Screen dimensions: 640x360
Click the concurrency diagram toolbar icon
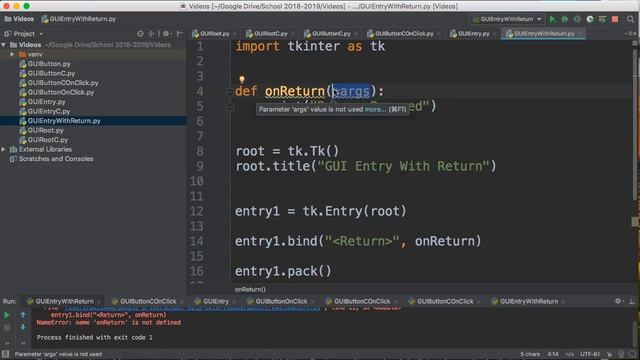pos(602,19)
